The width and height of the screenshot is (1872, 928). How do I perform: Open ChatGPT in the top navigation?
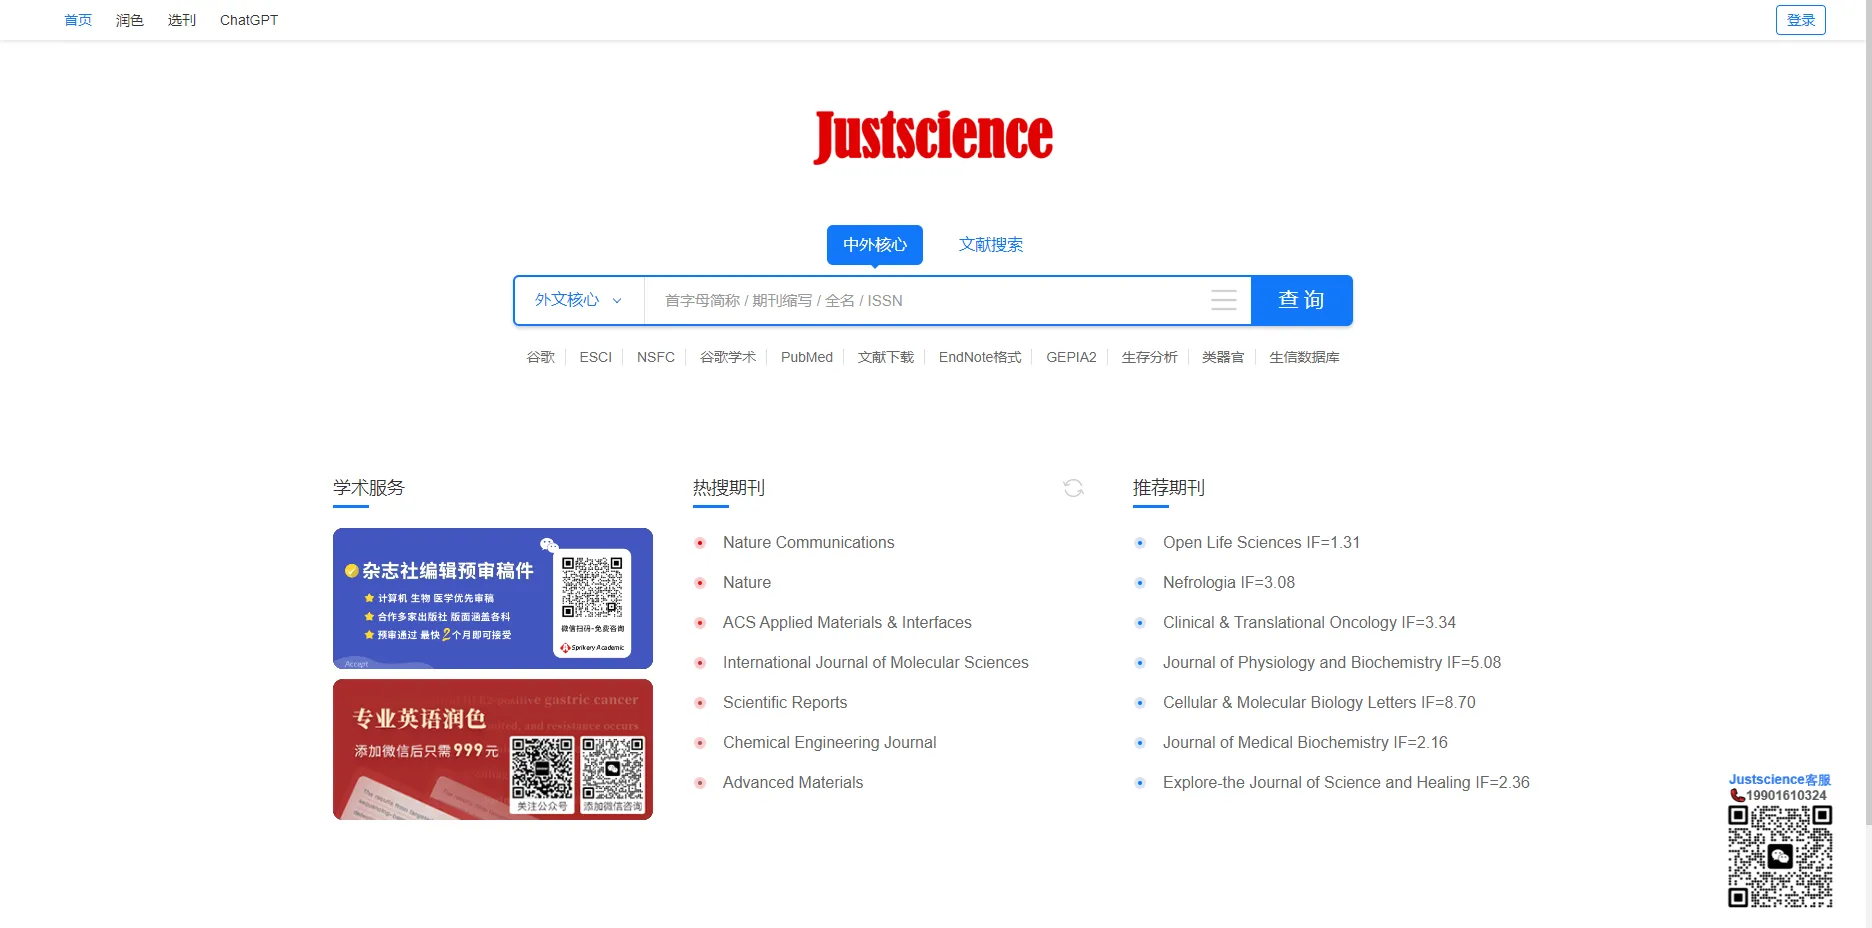click(x=249, y=20)
